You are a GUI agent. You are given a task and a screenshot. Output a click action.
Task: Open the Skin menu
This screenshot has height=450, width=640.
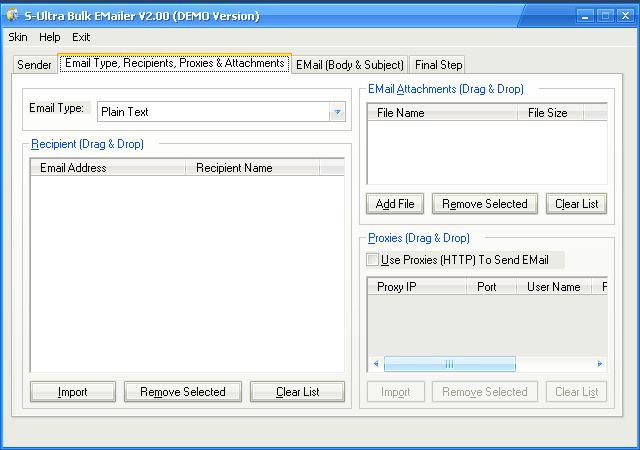(x=18, y=37)
